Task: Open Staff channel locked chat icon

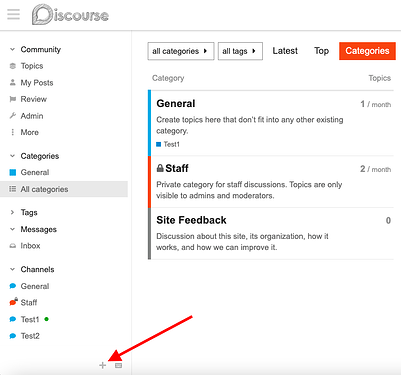Action: (x=13, y=302)
